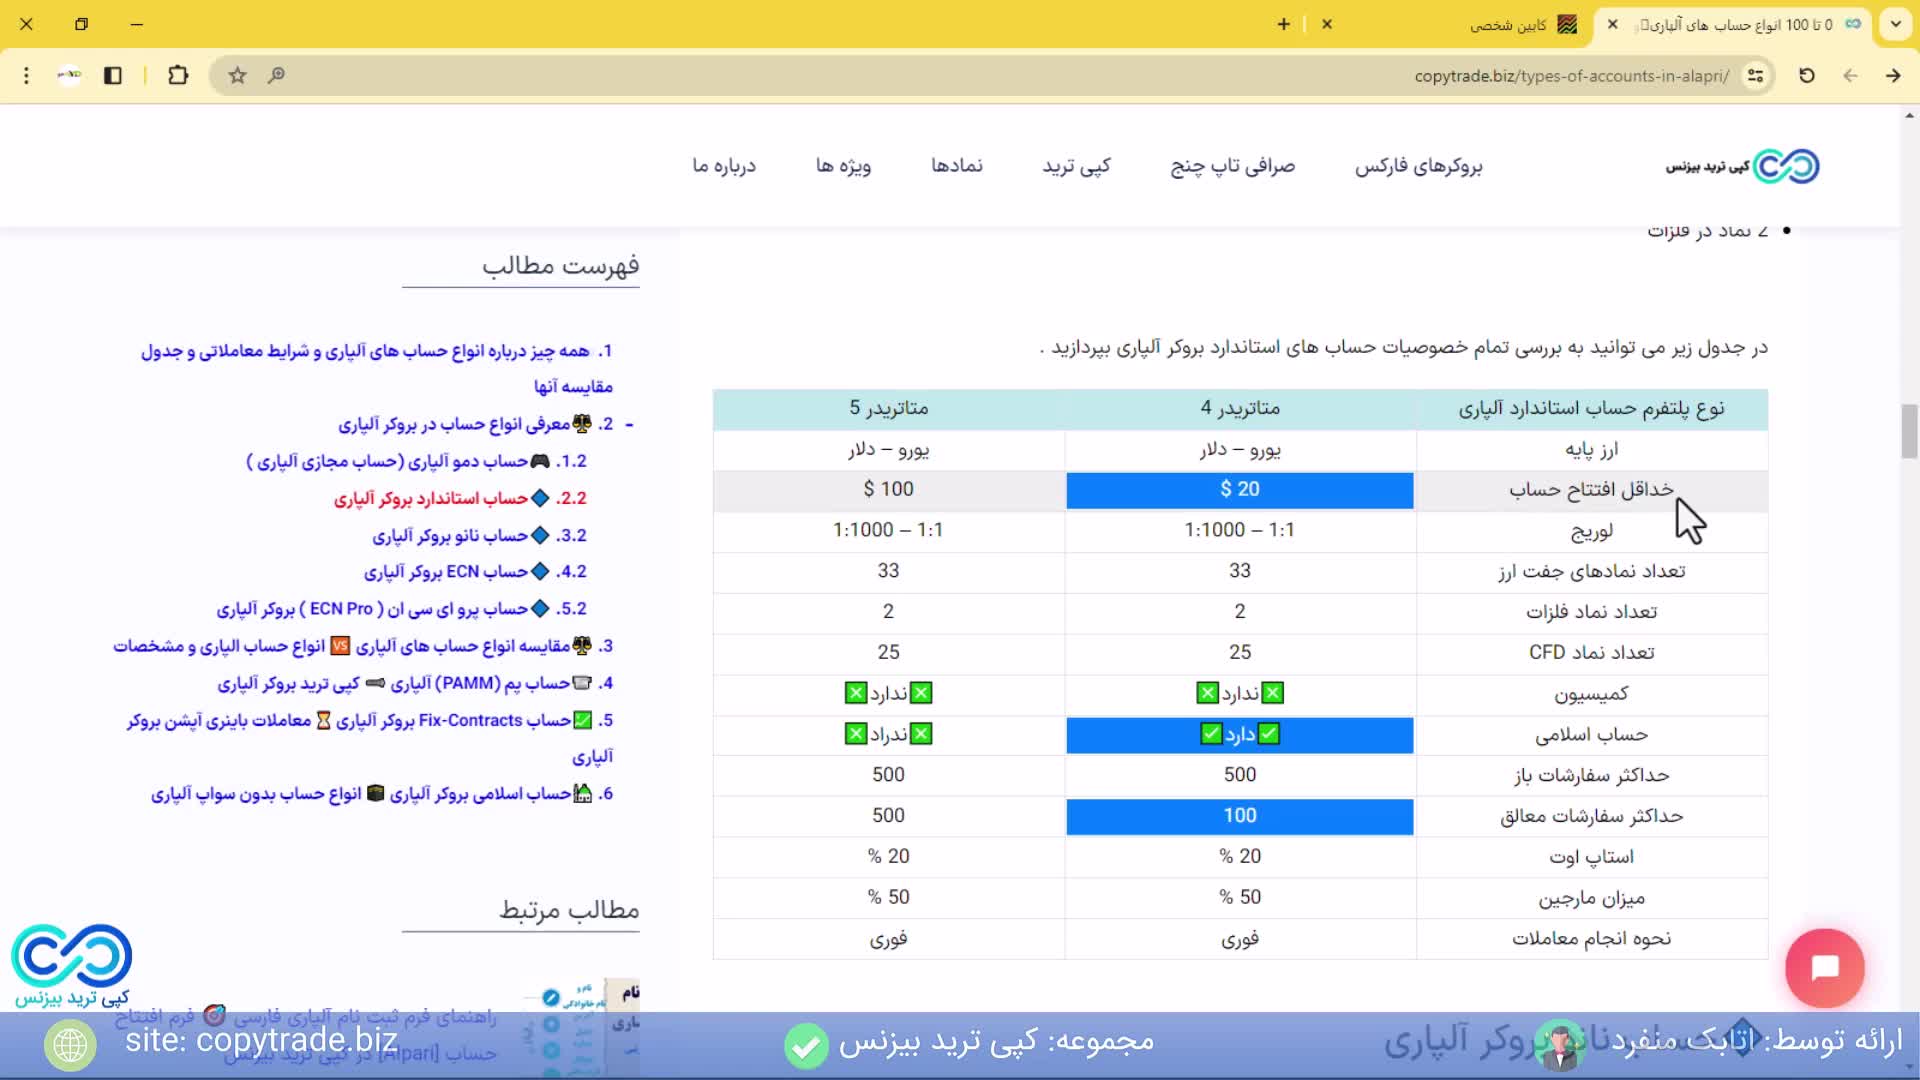The height and width of the screenshot is (1080, 1920).
Task: Click the zoom magnifier icon in address bar
Action: [x=276, y=75]
